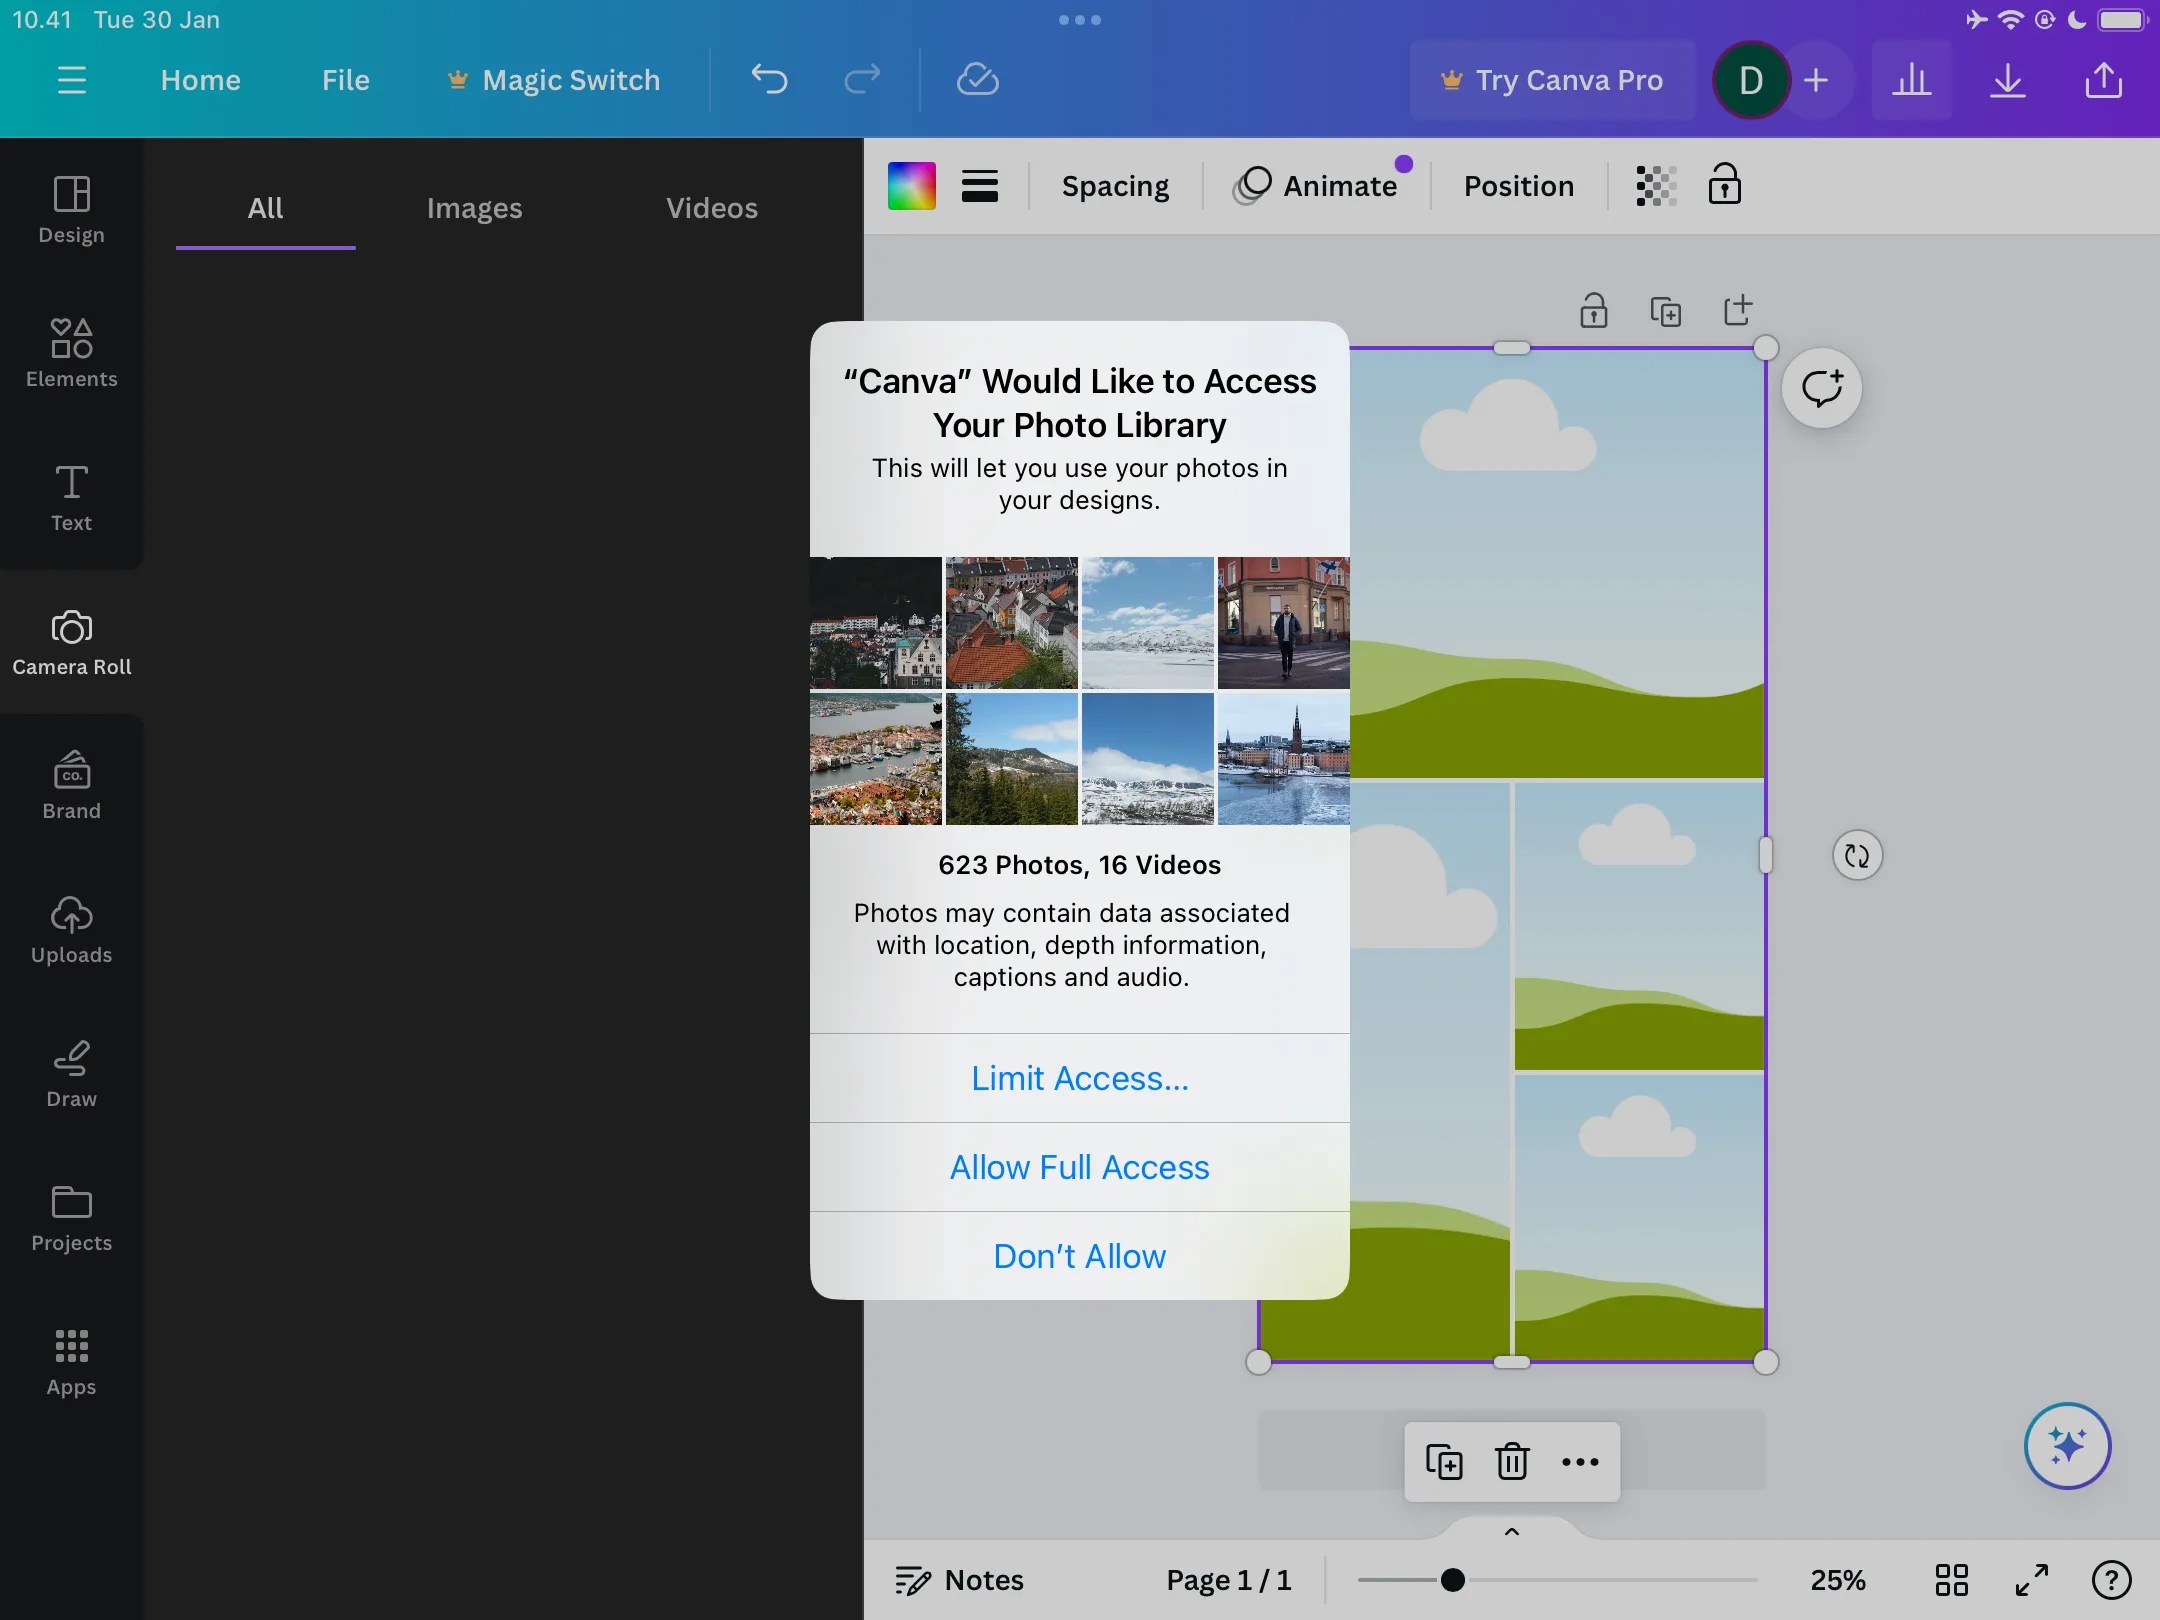Open the Elements panel
Screen dimensions: 2160x1620
click(70, 352)
